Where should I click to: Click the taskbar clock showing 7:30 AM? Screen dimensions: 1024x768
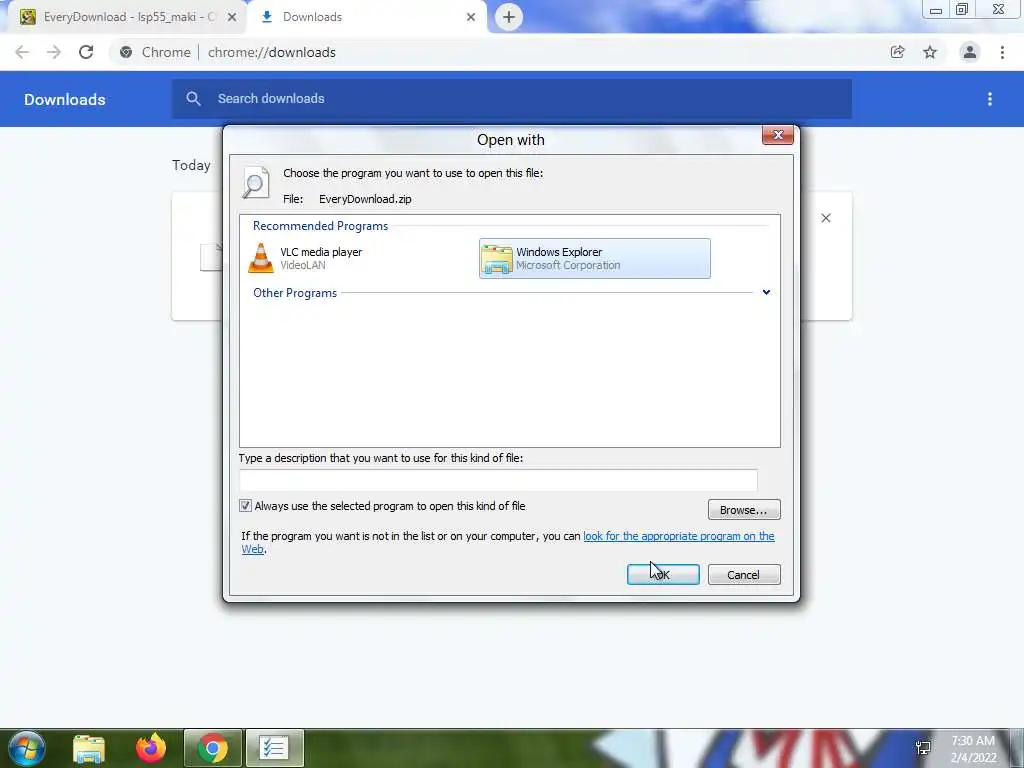pos(973,749)
